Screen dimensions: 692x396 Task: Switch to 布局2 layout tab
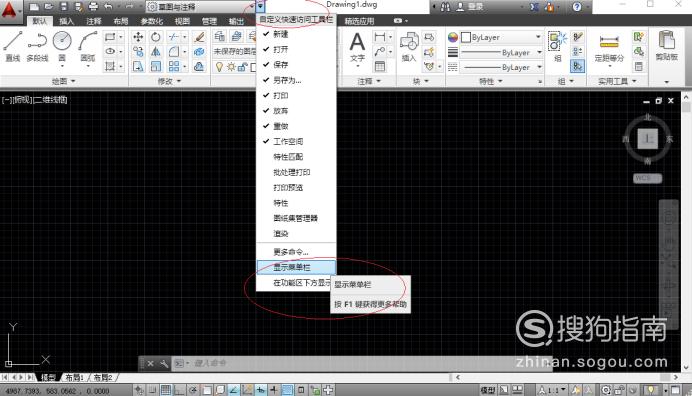click(x=102, y=377)
